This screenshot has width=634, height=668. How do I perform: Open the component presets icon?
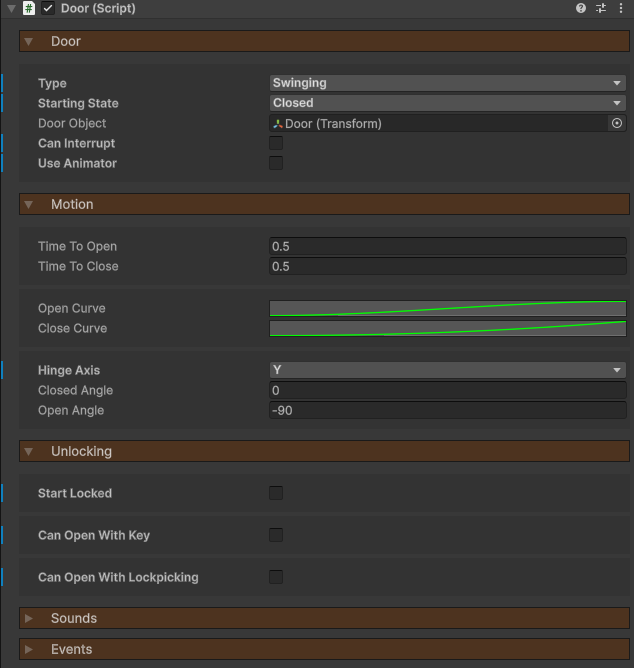(x=601, y=8)
